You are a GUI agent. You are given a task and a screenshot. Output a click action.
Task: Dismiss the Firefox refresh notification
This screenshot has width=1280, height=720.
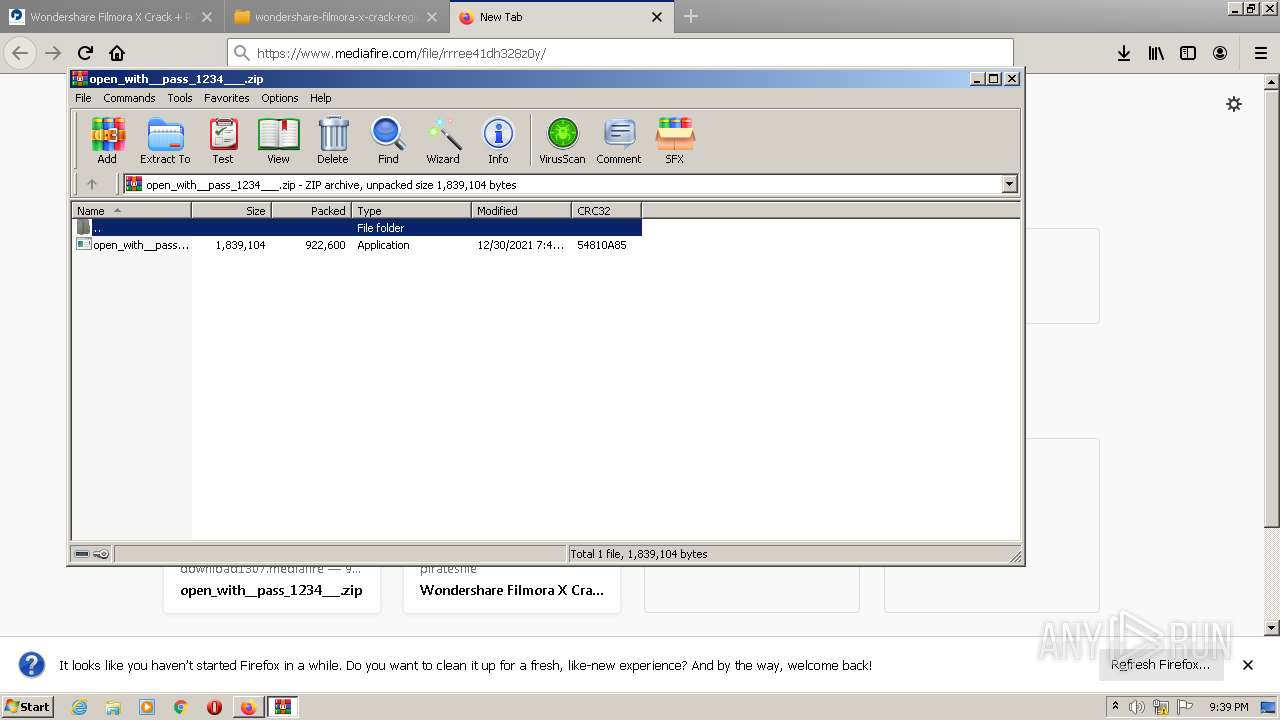tap(1248, 665)
